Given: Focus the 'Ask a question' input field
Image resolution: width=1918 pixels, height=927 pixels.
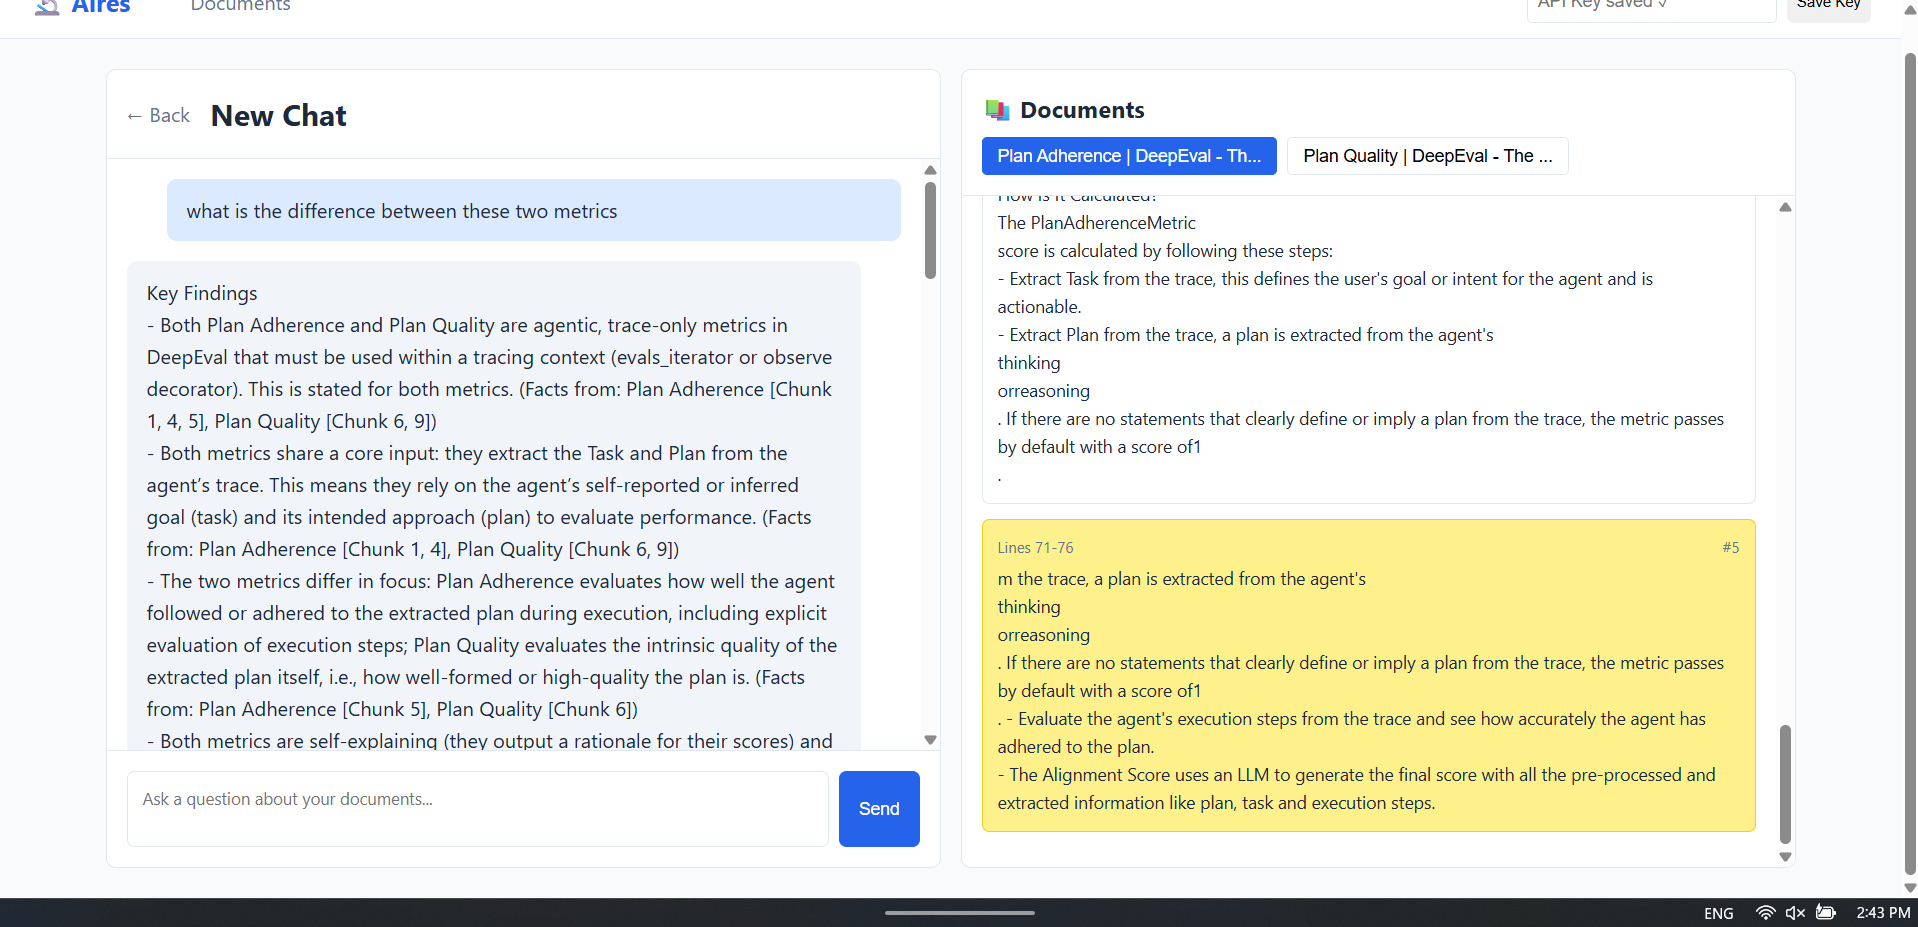Looking at the screenshot, I should click(x=477, y=808).
